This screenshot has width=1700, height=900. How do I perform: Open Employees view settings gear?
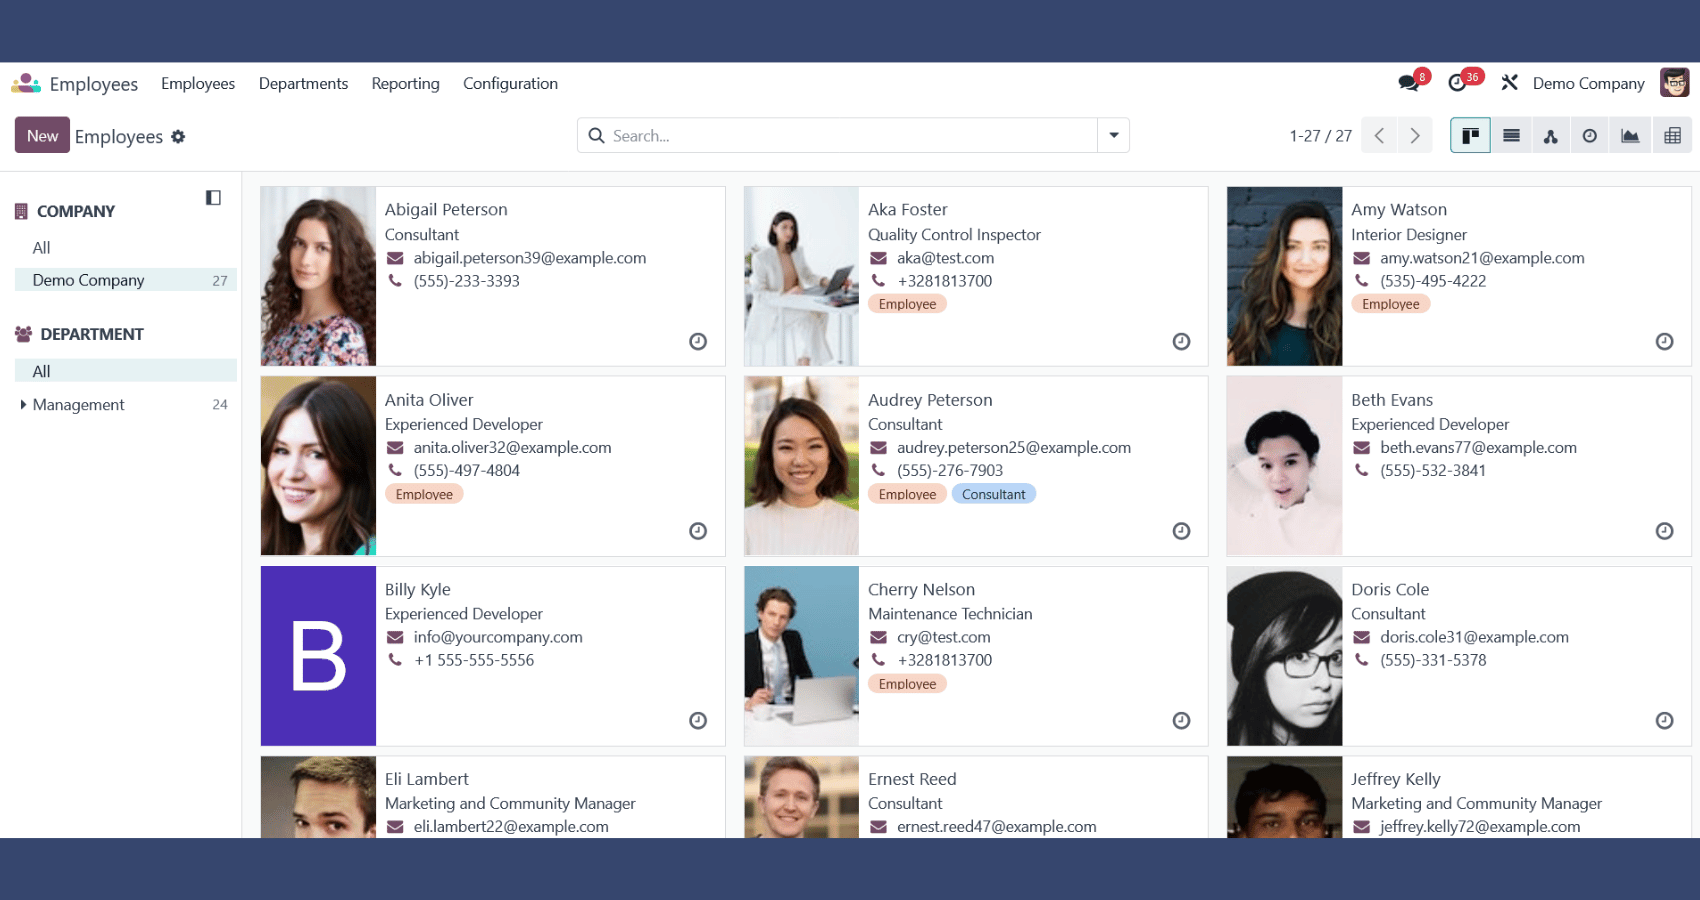coord(178,136)
